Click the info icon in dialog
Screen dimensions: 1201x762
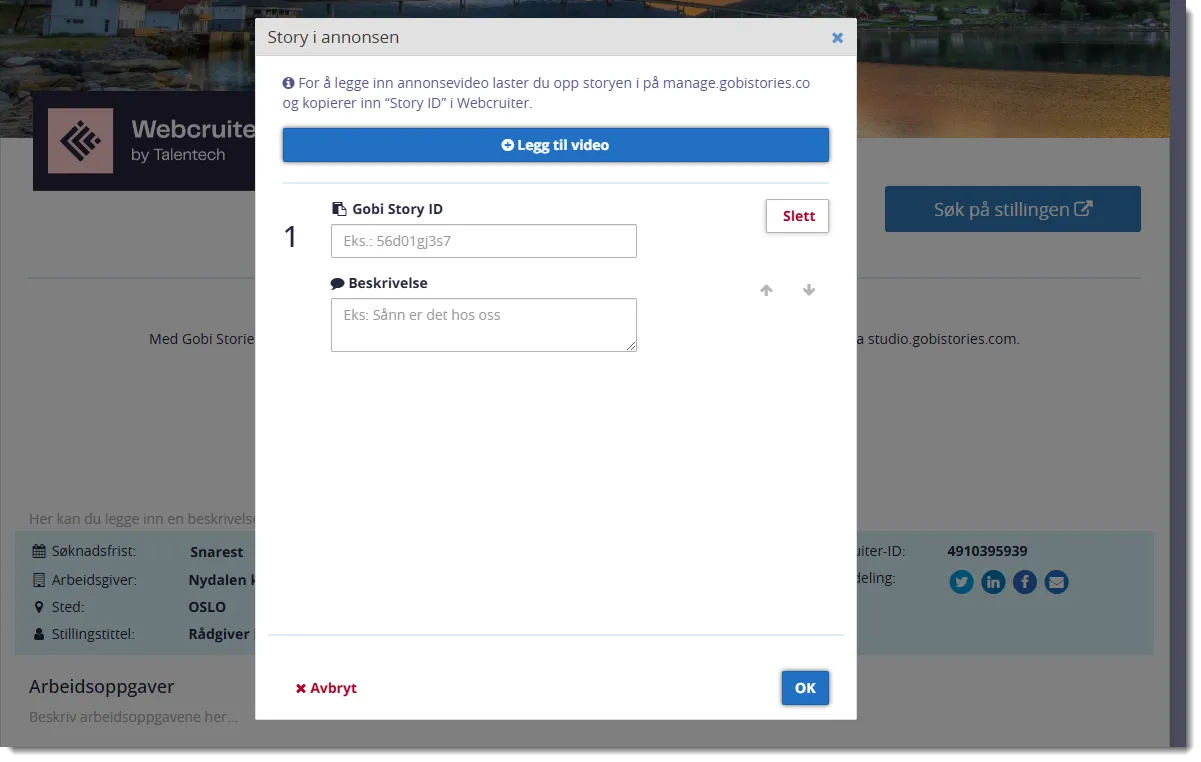289,84
